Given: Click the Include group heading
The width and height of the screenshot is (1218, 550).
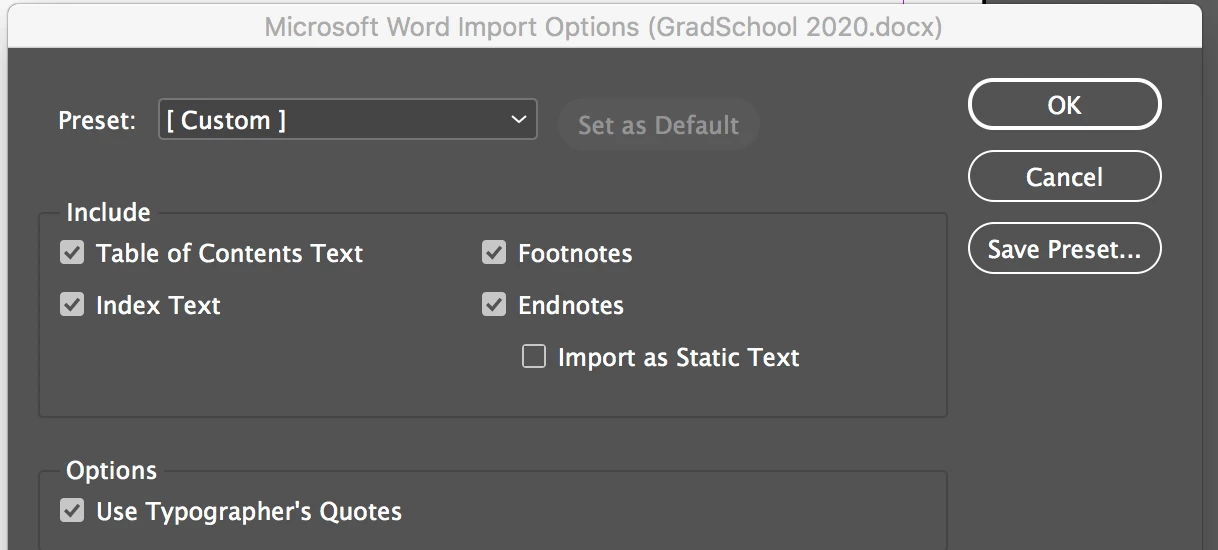Looking at the screenshot, I should [x=108, y=212].
